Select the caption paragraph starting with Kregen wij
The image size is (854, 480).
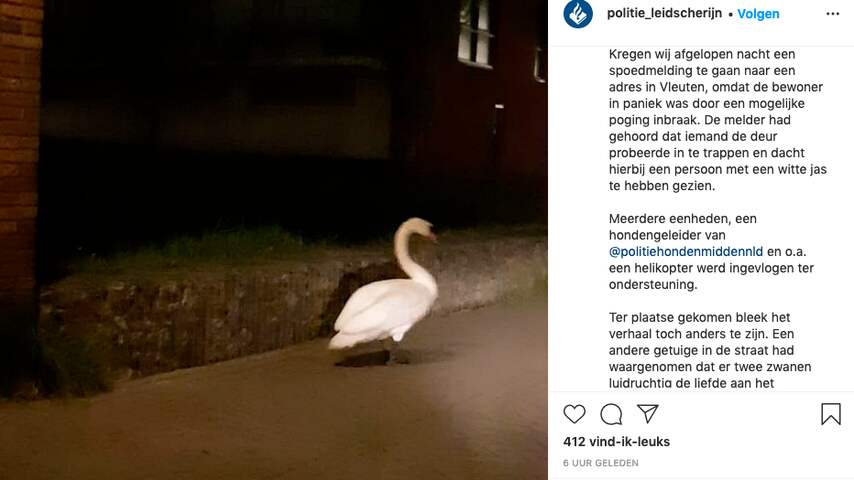(x=717, y=120)
